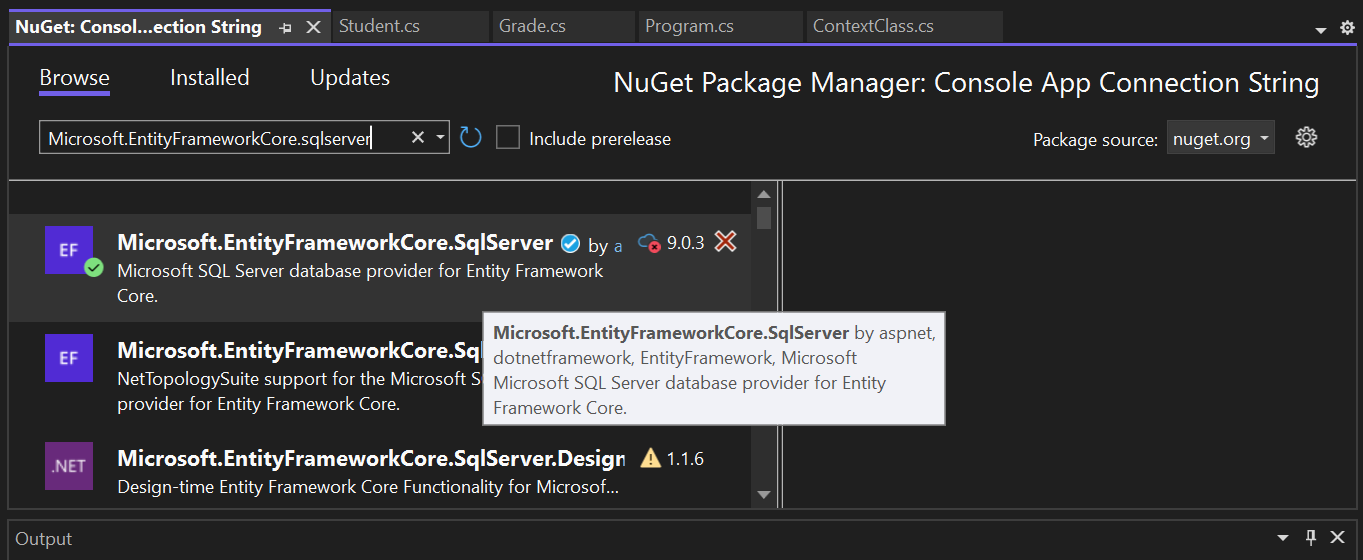Click the scroll down arrow of package list

(764, 494)
